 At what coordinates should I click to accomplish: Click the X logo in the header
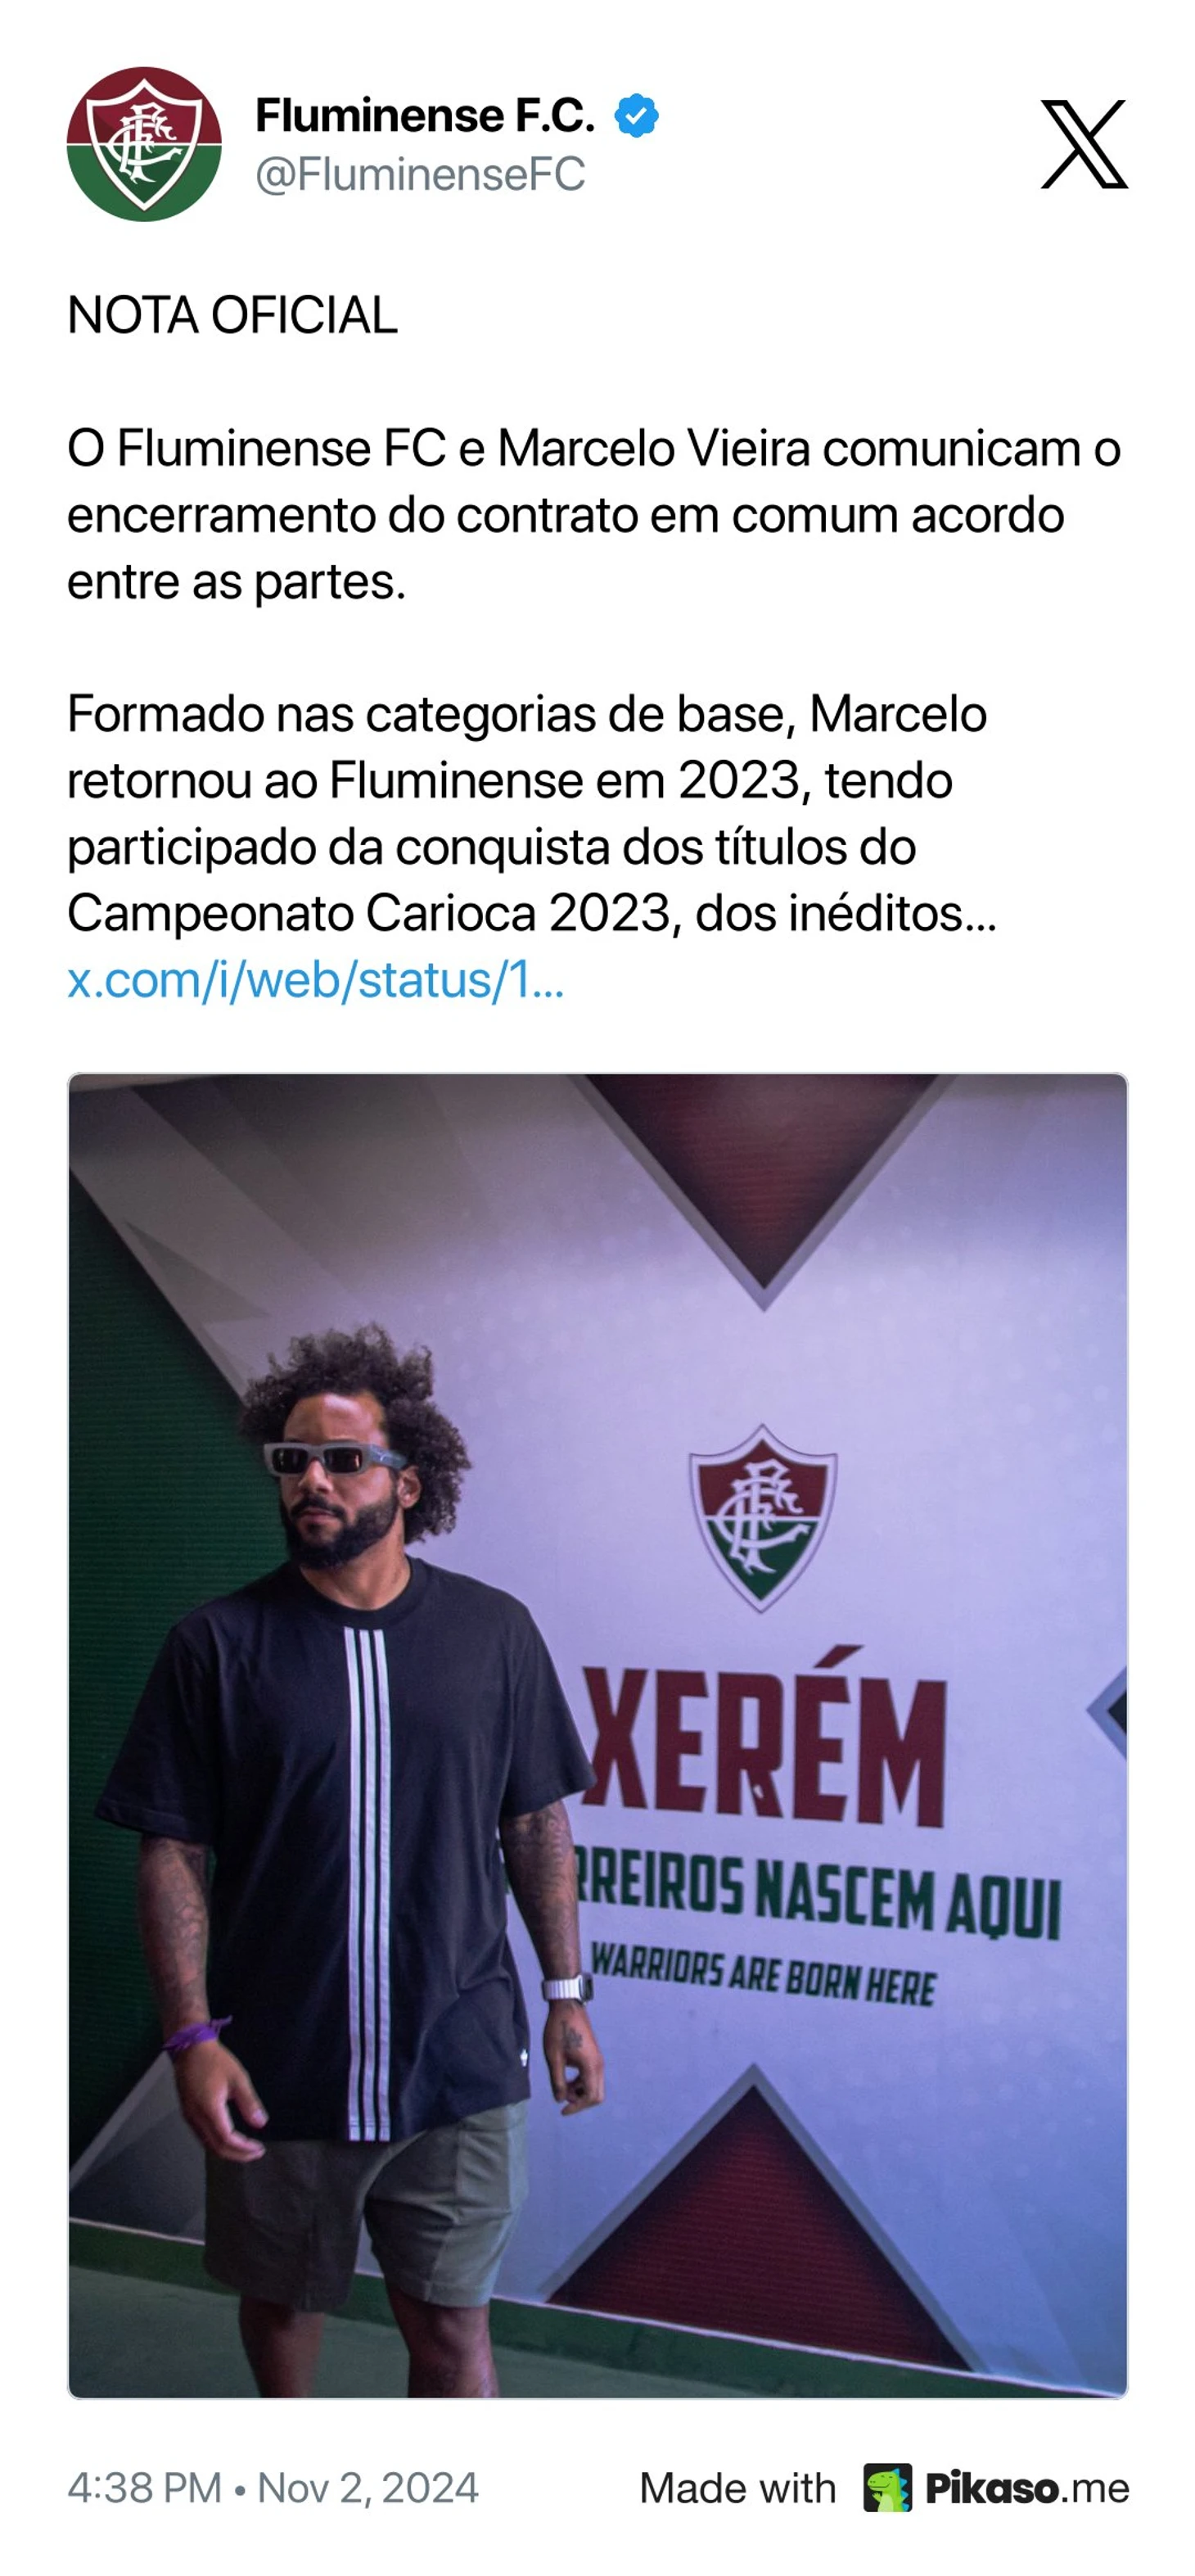click(x=1084, y=144)
